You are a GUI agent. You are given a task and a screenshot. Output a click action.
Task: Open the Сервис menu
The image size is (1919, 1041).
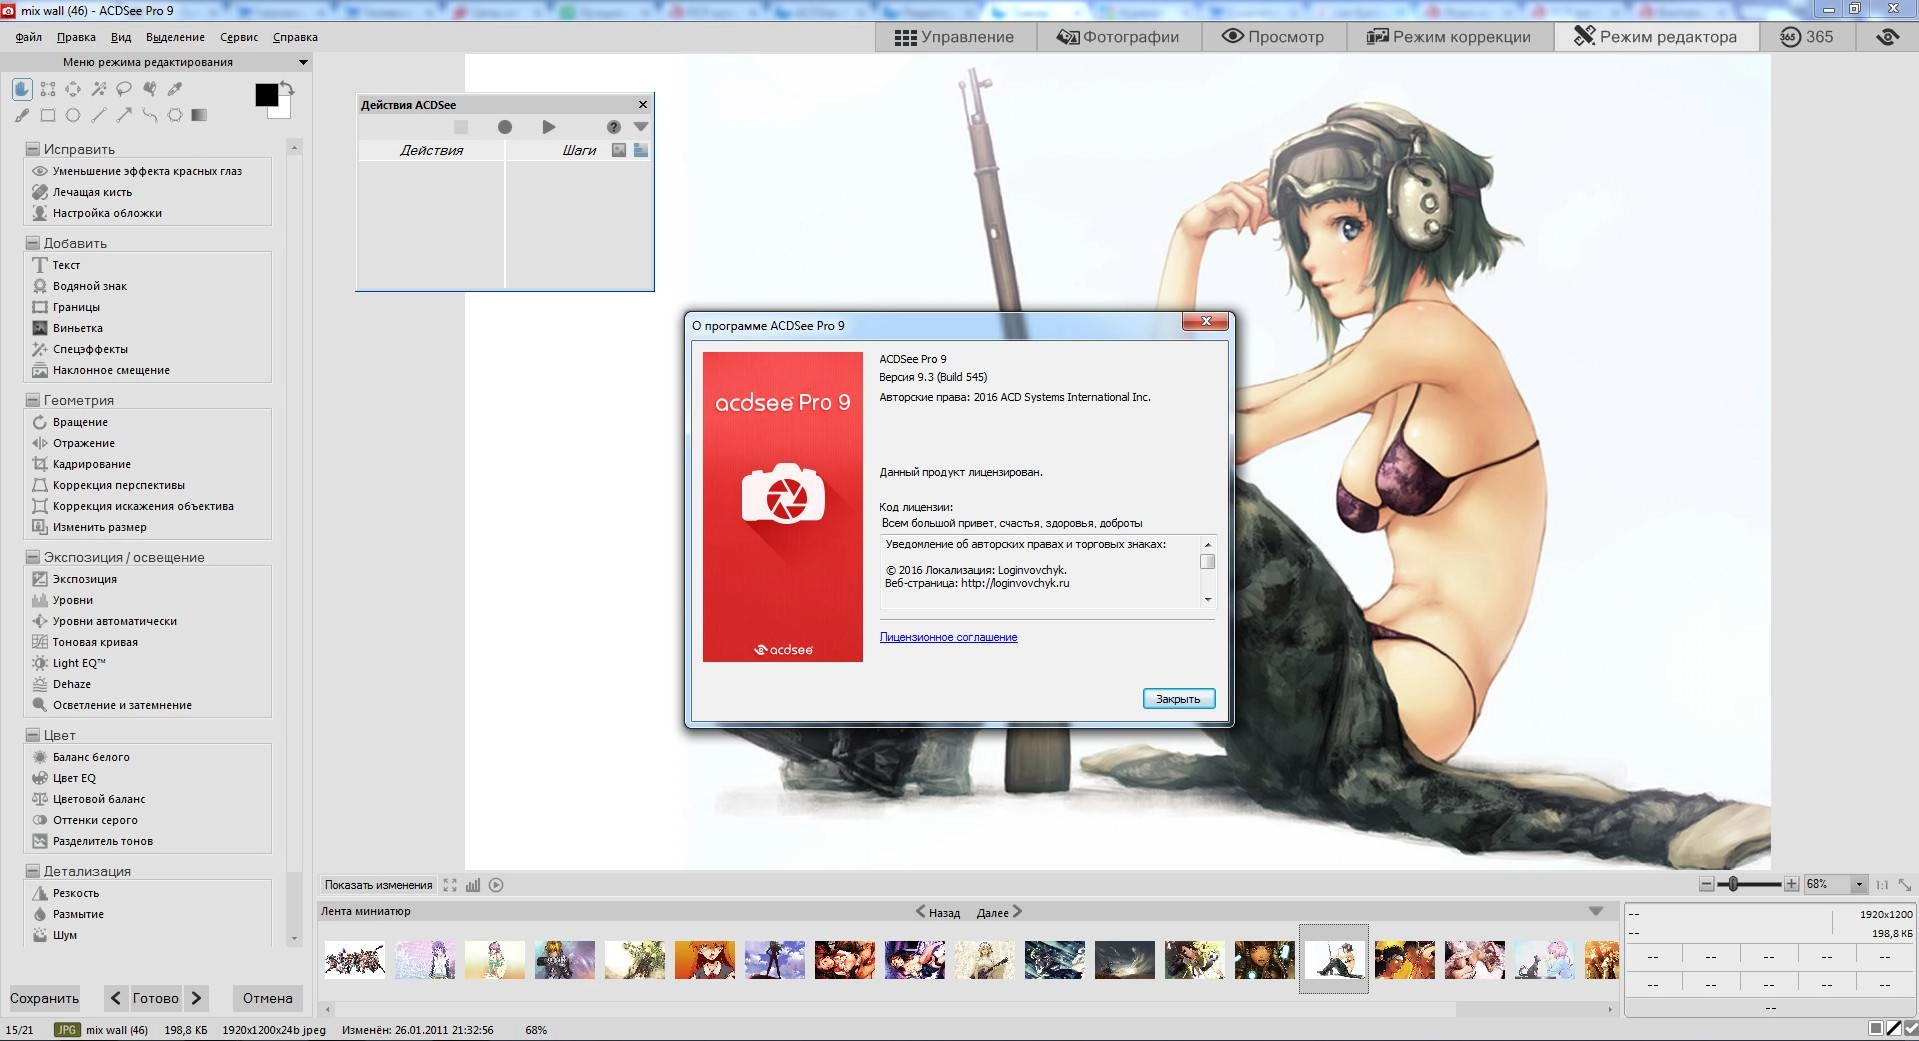[239, 37]
